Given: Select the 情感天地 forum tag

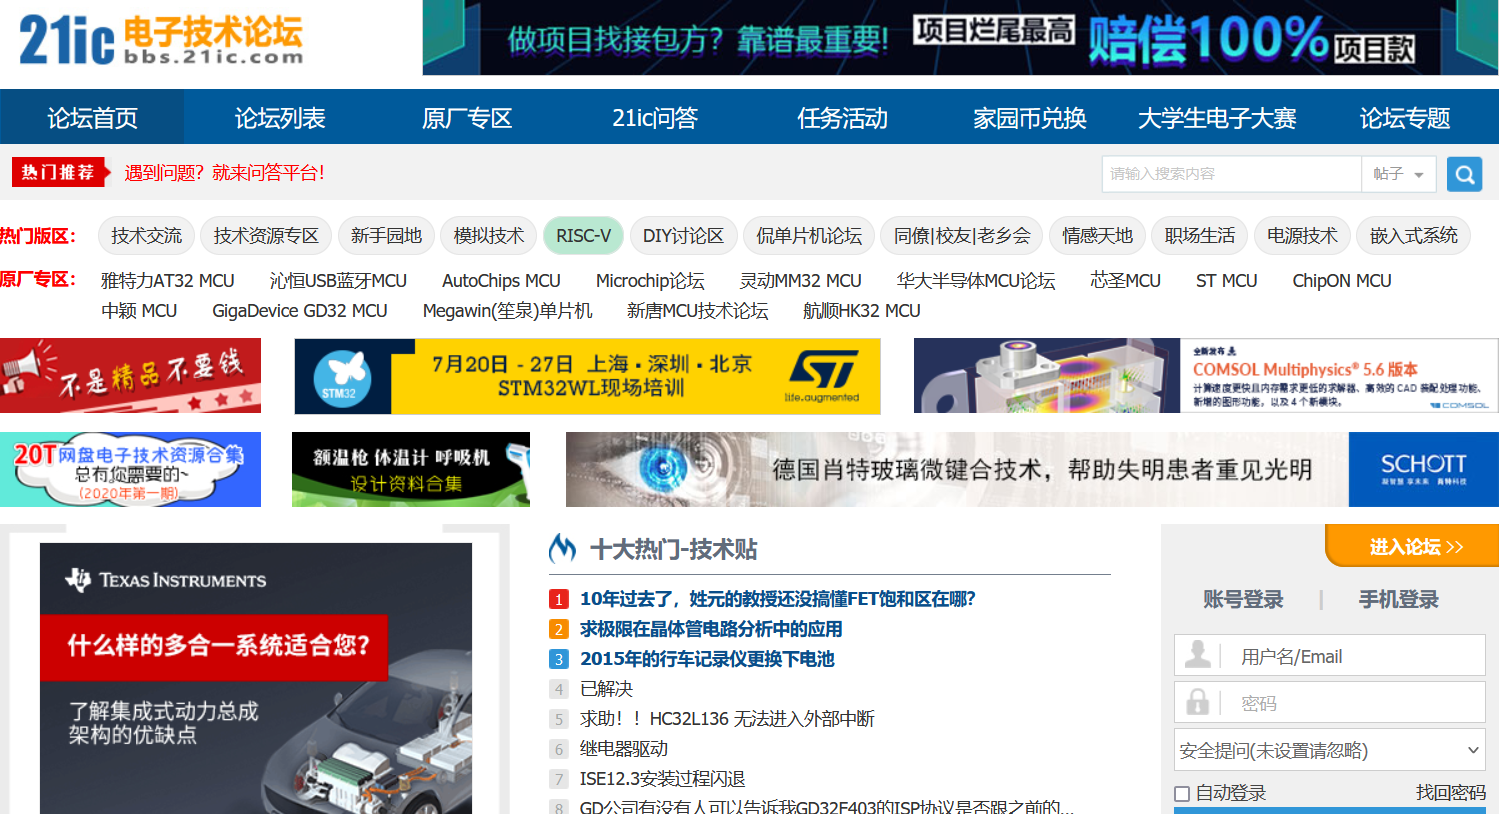Looking at the screenshot, I should click(1097, 236).
